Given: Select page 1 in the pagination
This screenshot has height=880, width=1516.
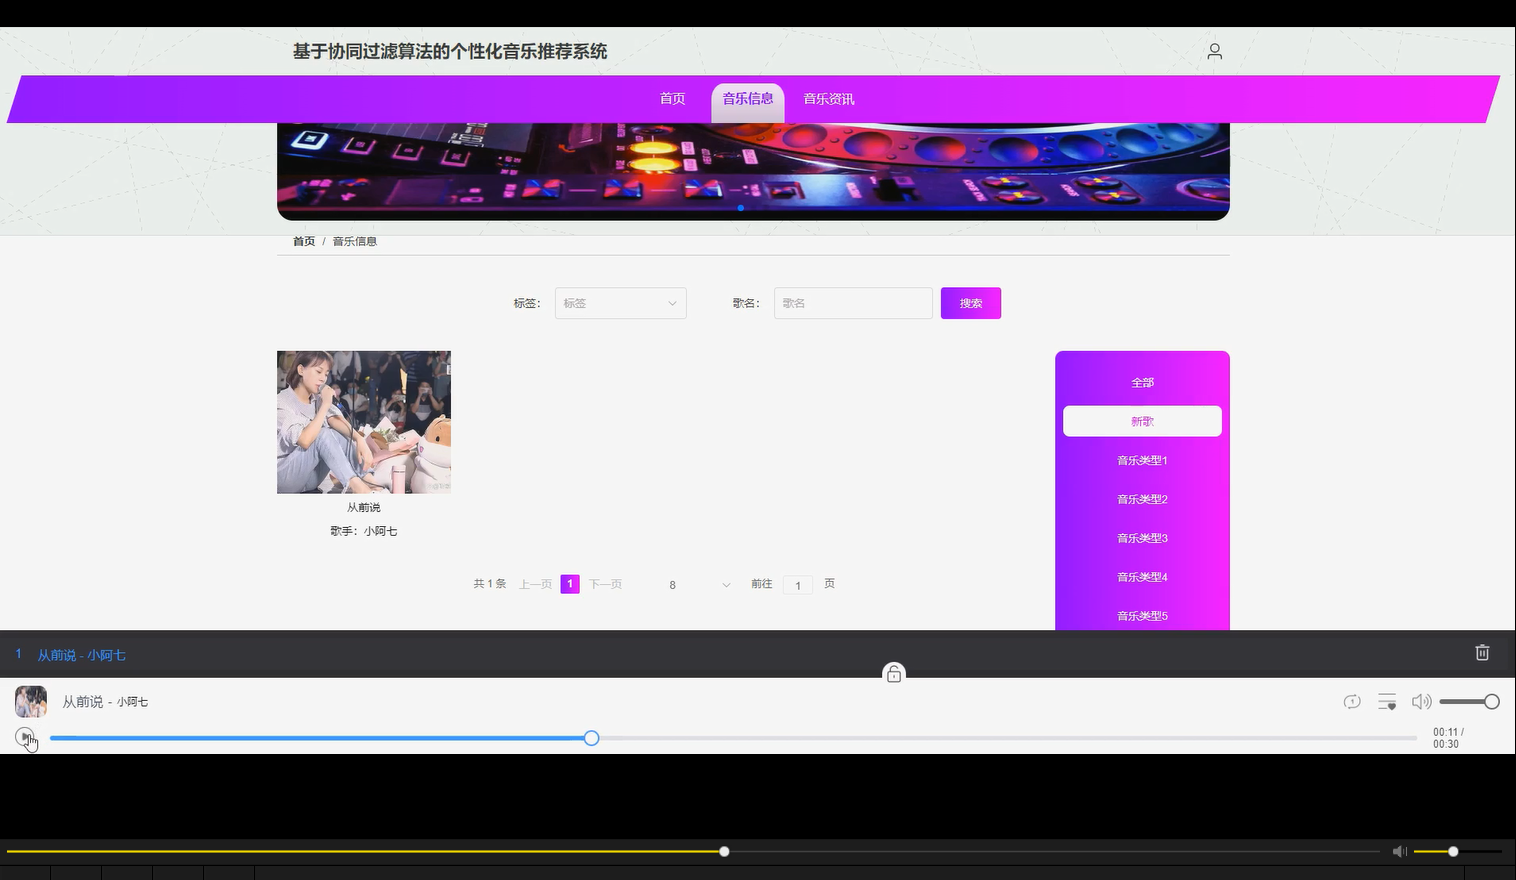Looking at the screenshot, I should coord(569,583).
